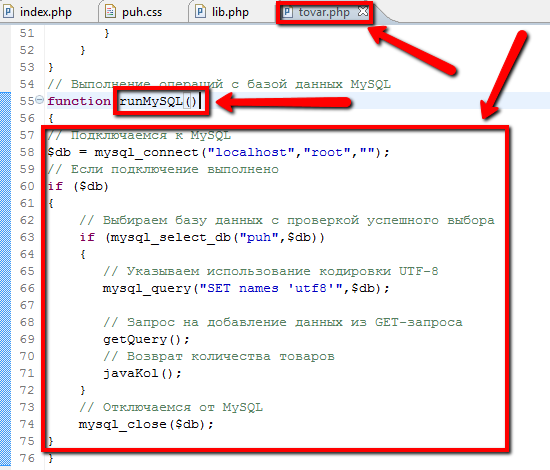Click the "SET names 'utf8'" string
The height and width of the screenshot is (470, 550).
point(271,288)
